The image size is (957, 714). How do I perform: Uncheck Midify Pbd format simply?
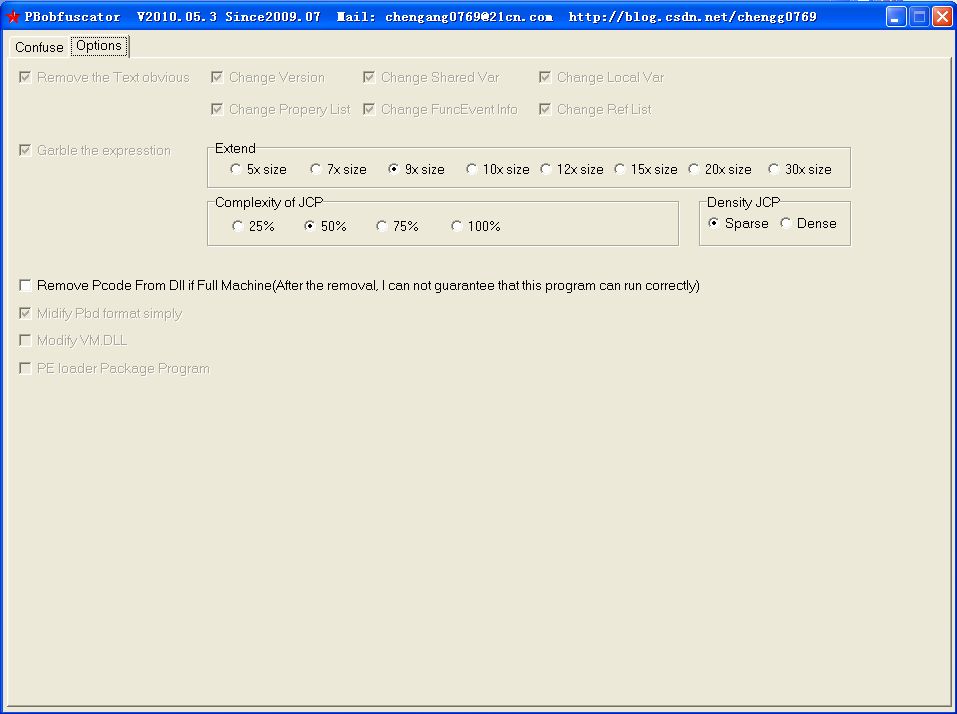(25, 313)
